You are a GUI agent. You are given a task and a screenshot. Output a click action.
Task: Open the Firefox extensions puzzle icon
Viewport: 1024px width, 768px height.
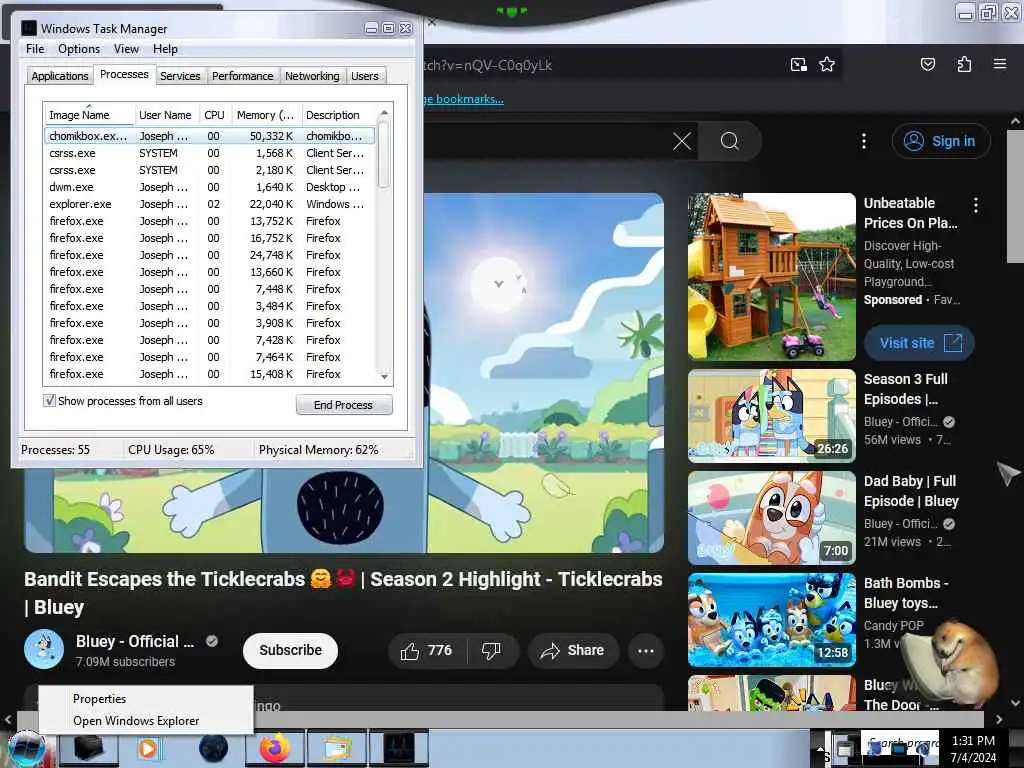point(964,64)
